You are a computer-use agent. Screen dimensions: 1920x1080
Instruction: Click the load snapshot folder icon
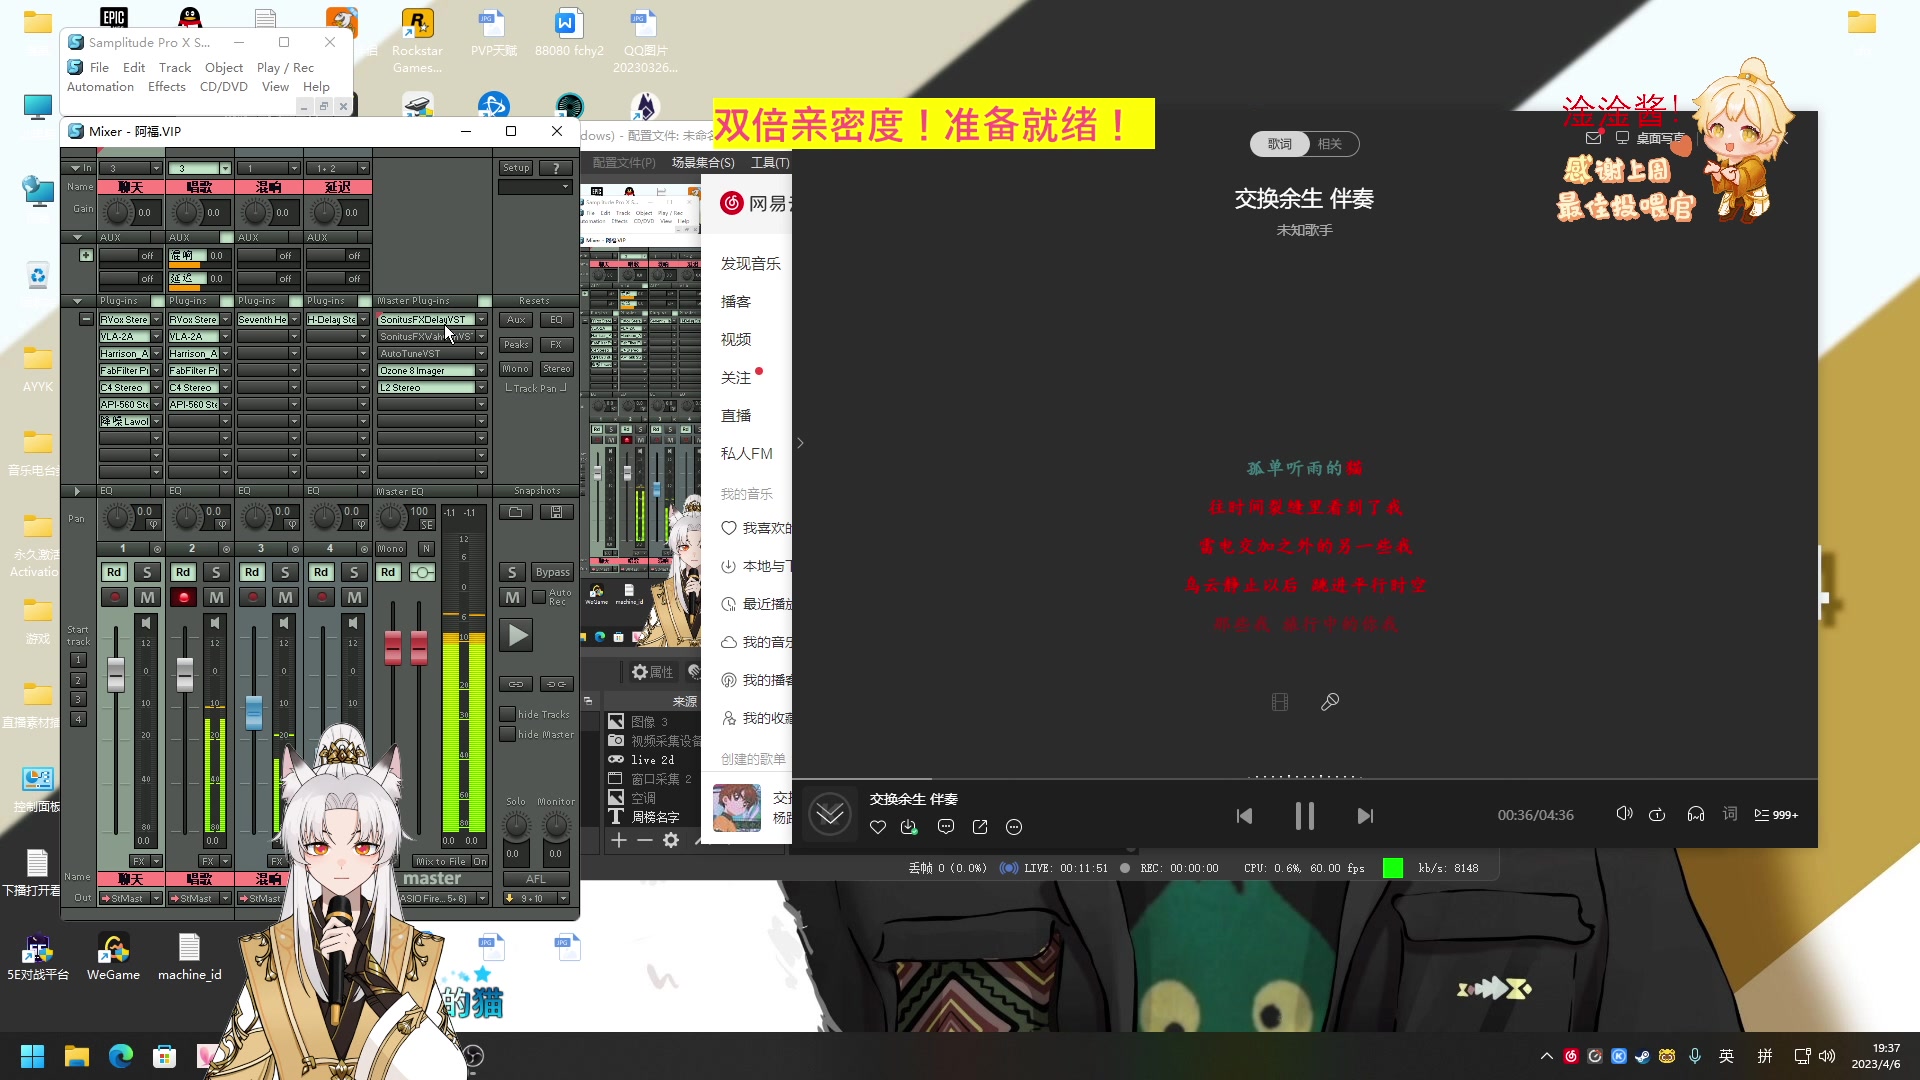[516, 512]
